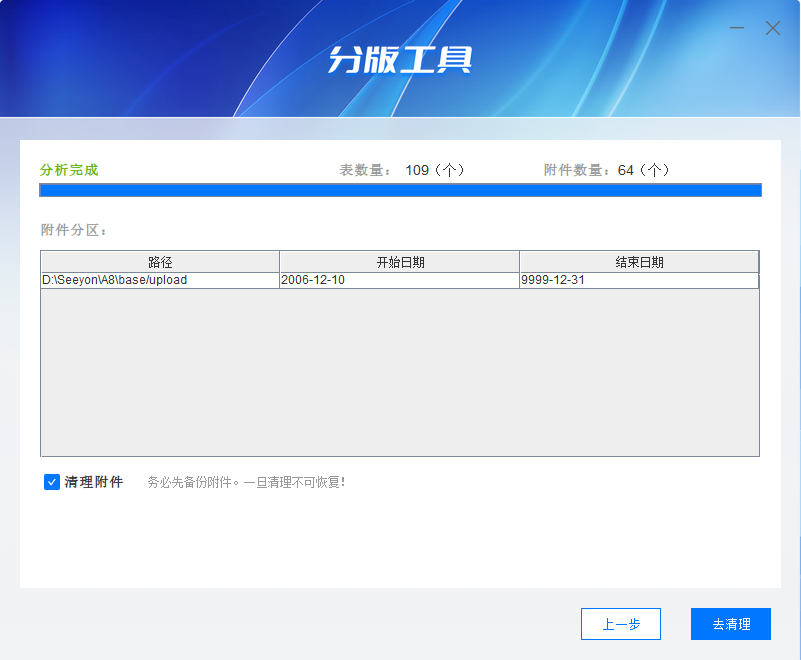This screenshot has width=801, height=660.
Task: Uncheck the 清理附件 checkbox
Action: (x=52, y=482)
